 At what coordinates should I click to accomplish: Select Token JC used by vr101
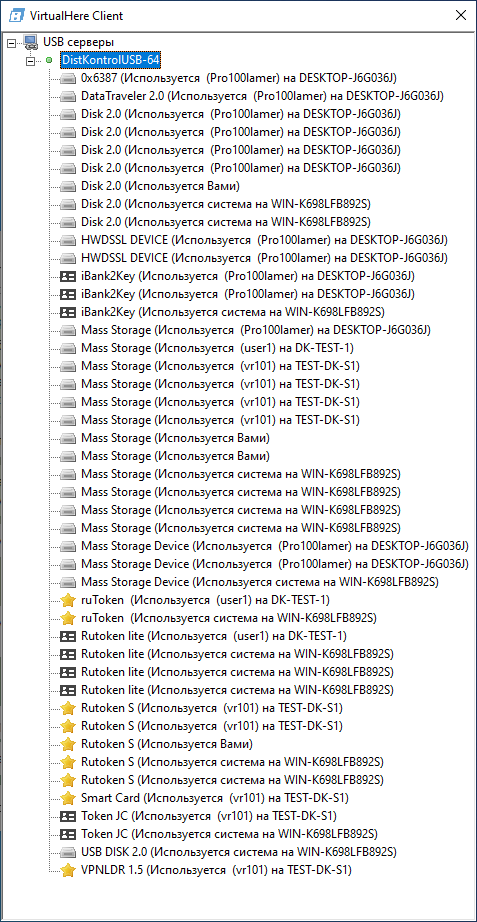coord(209,816)
